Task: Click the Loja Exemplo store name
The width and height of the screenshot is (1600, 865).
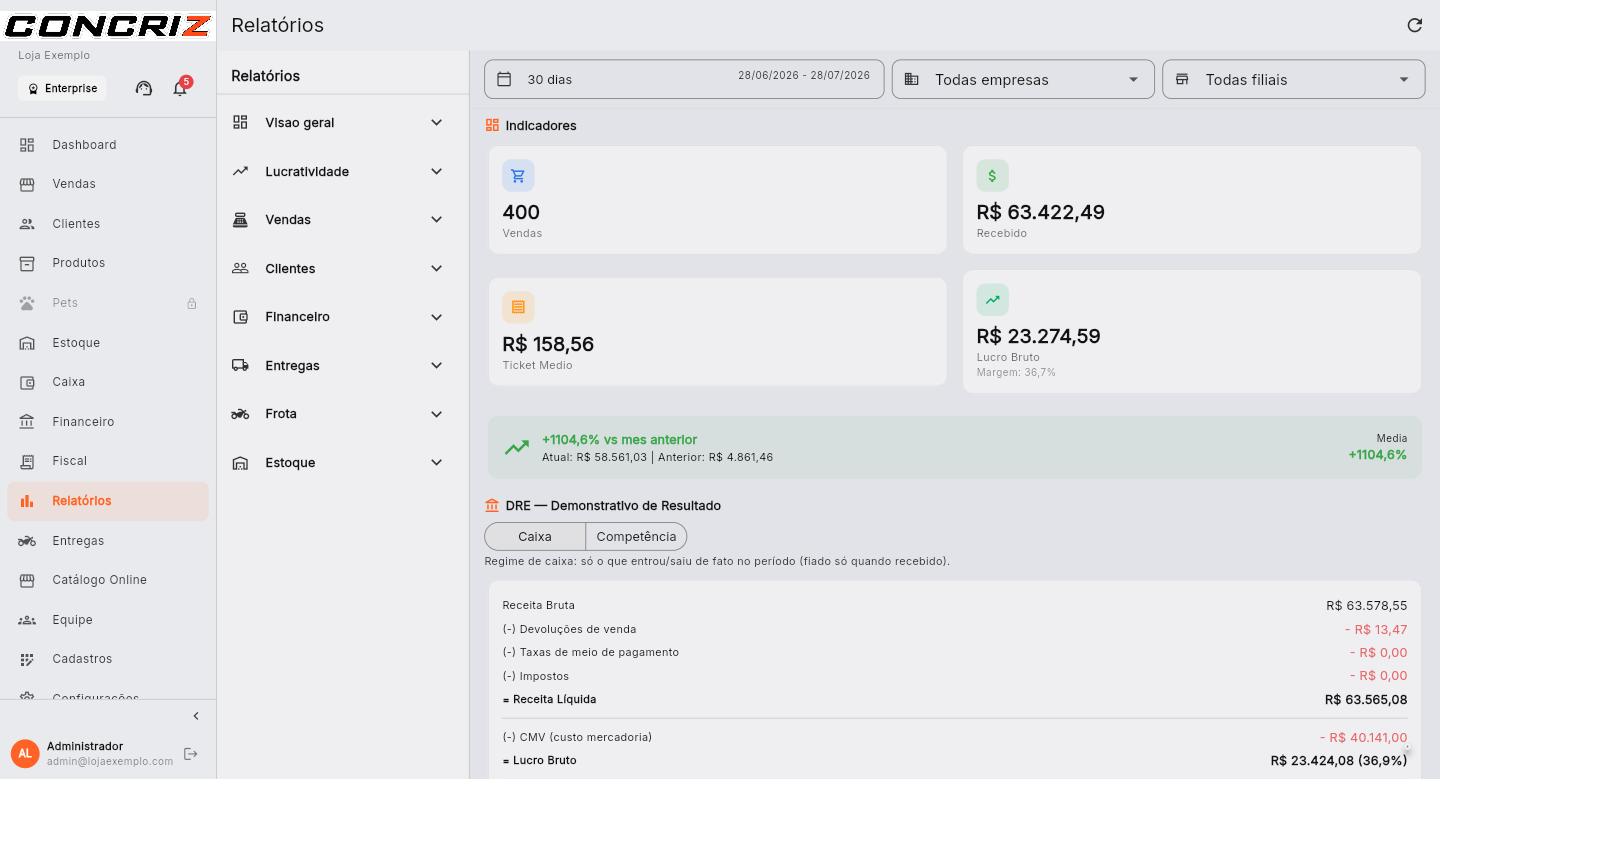Action: (54, 55)
